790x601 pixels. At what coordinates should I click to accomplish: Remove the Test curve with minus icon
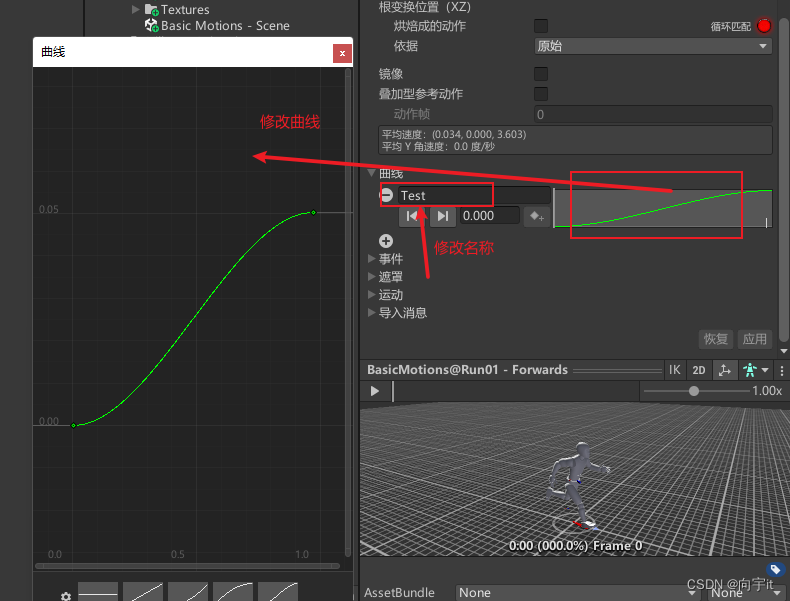tap(386, 195)
